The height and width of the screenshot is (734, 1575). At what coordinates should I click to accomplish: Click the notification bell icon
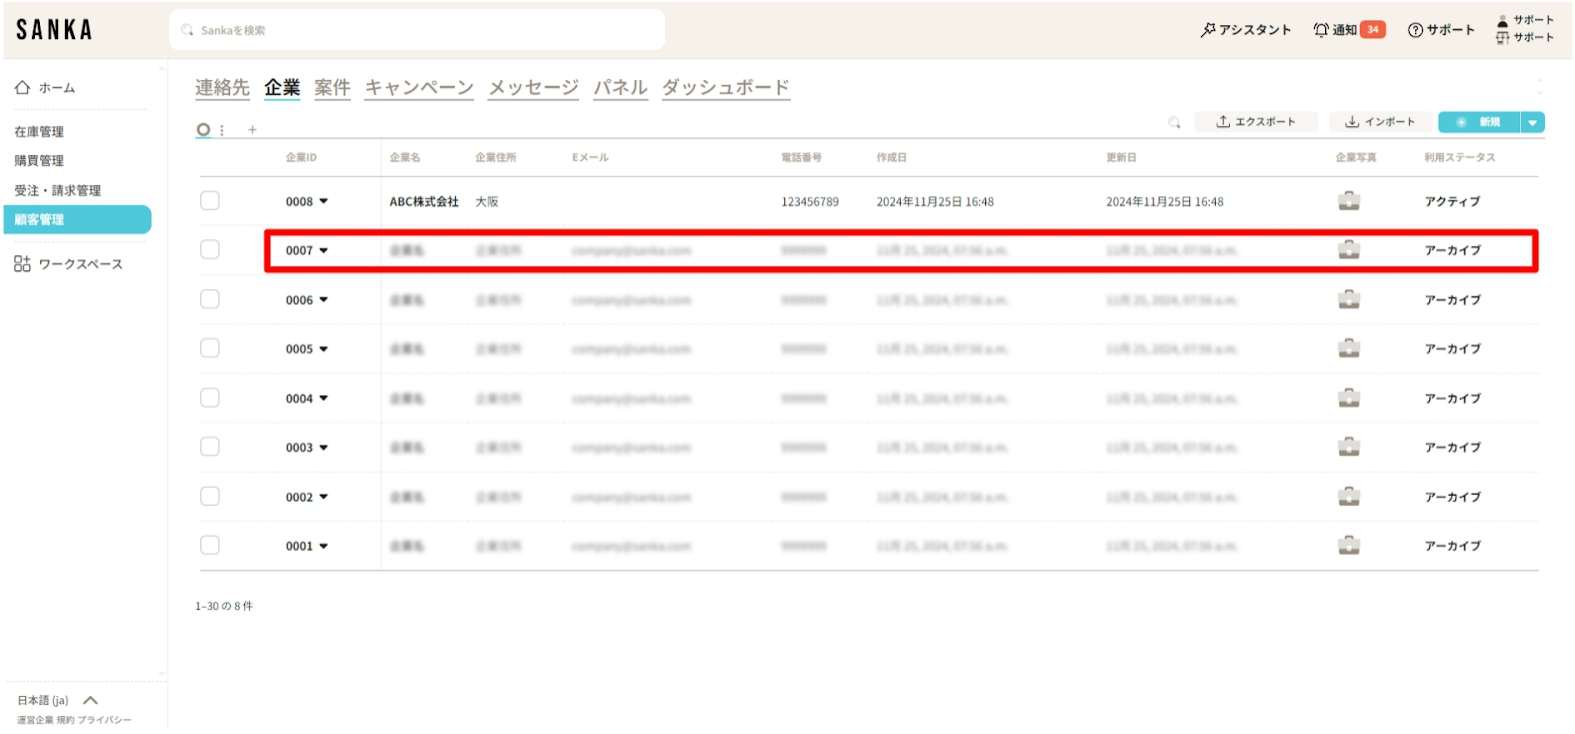pos(1321,30)
